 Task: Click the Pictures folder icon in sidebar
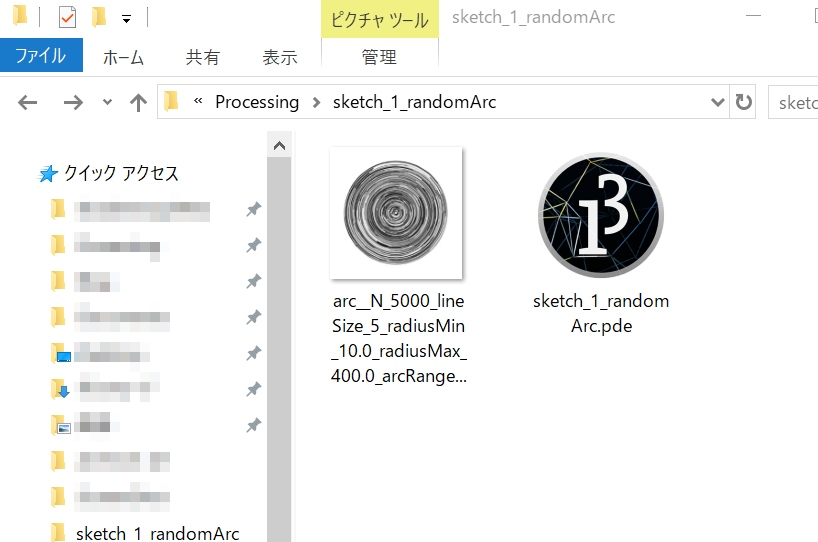tap(61, 425)
